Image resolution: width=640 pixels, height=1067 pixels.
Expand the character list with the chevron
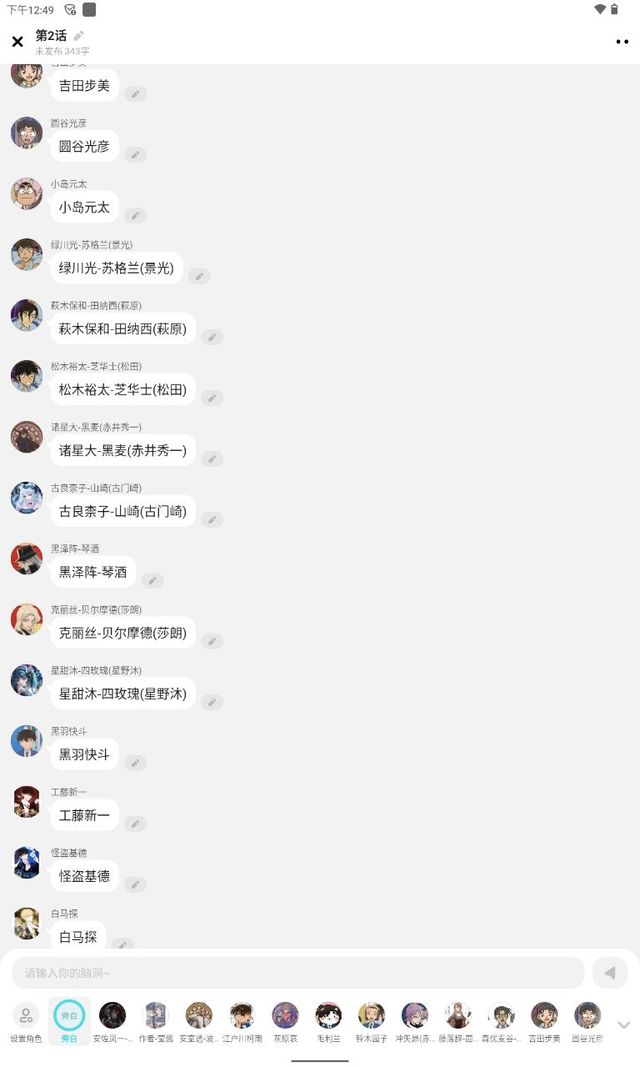[x=623, y=1024]
